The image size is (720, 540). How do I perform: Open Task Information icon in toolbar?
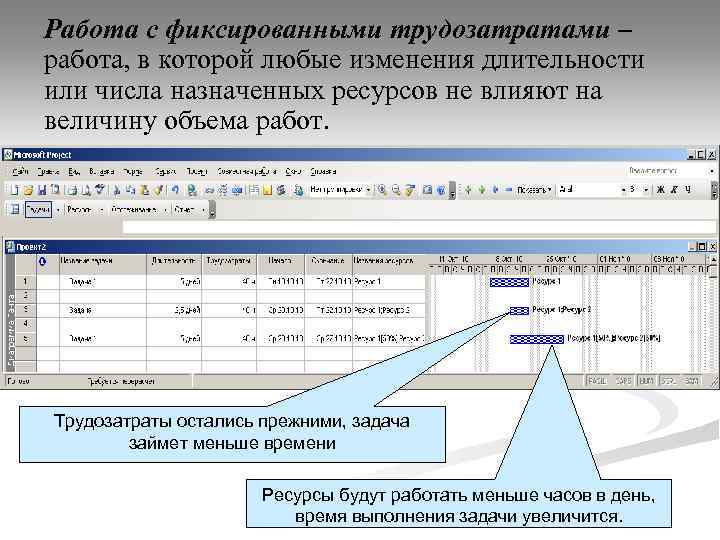tap(254, 190)
